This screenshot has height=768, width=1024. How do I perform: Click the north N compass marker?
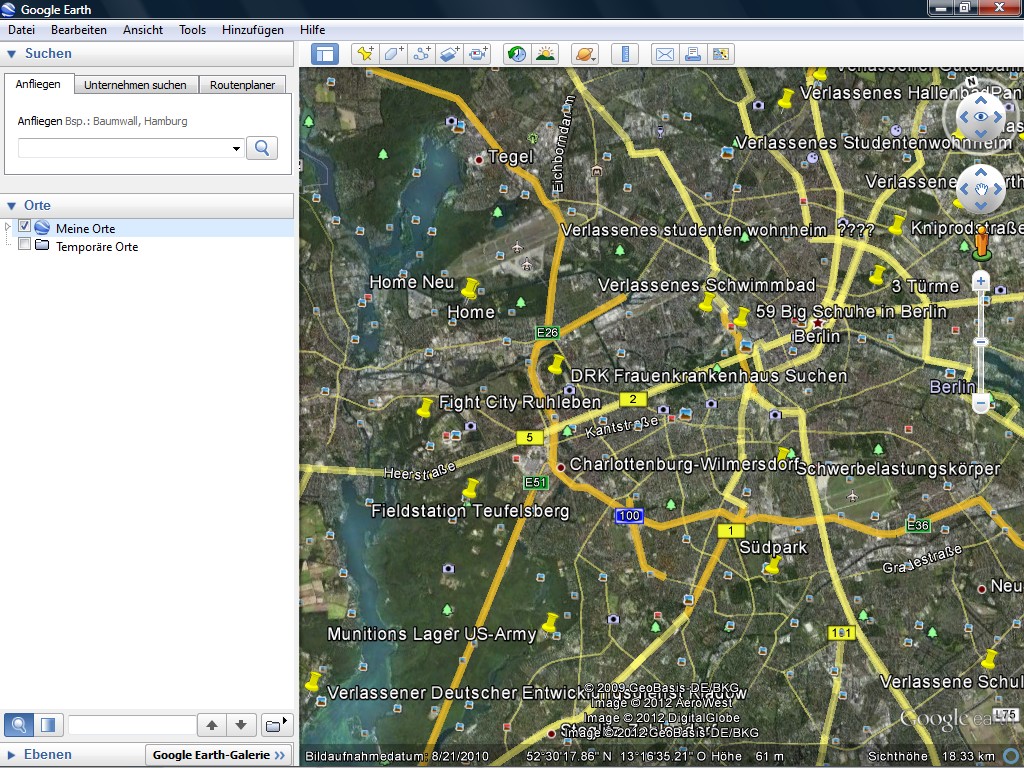(x=972, y=82)
